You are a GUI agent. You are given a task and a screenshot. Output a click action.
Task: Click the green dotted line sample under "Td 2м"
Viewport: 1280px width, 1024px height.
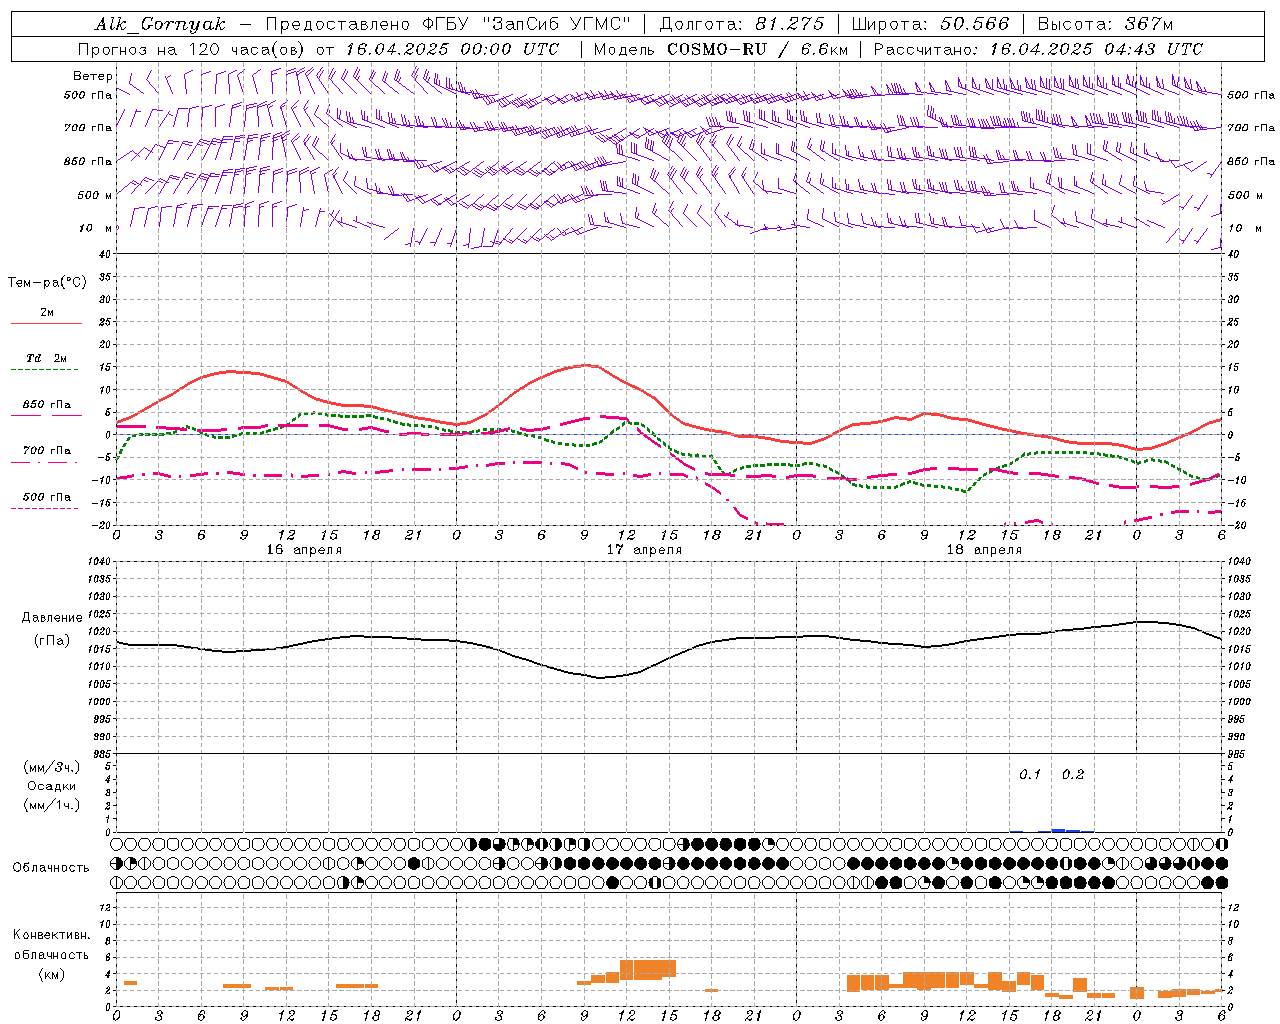point(45,370)
